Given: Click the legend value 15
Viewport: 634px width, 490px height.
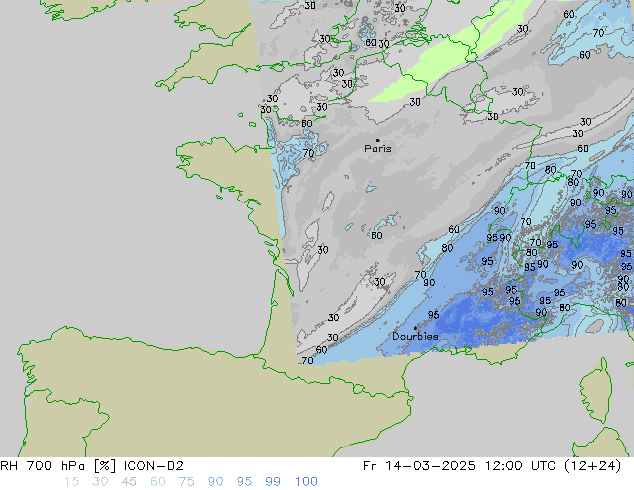Looking at the screenshot, I should pos(71,482).
